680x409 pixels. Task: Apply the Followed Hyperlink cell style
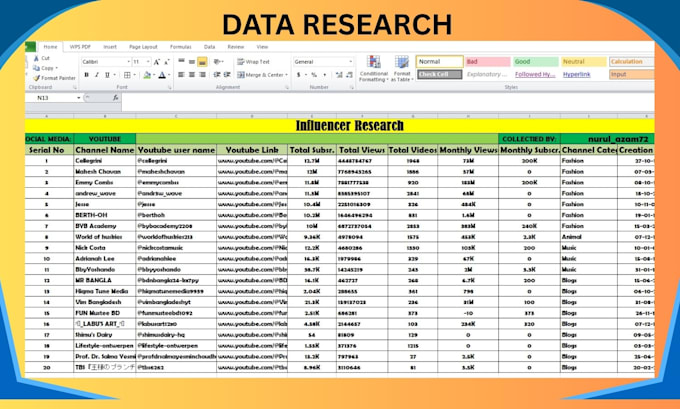tap(535, 75)
